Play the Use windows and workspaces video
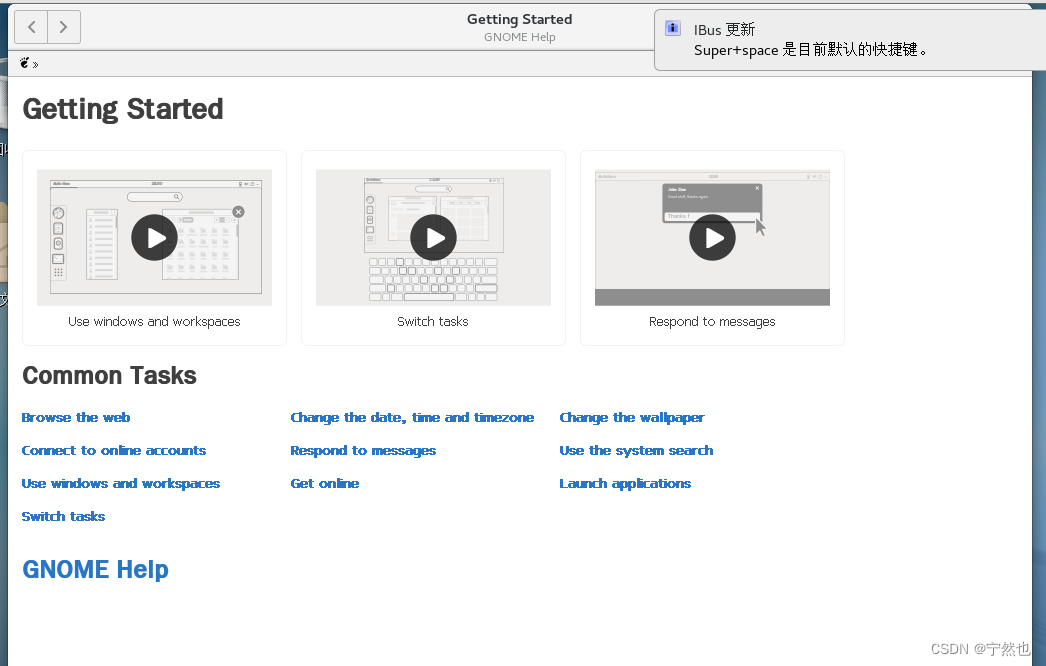The height and width of the screenshot is (666, 1046). click(x=154, y=238)
